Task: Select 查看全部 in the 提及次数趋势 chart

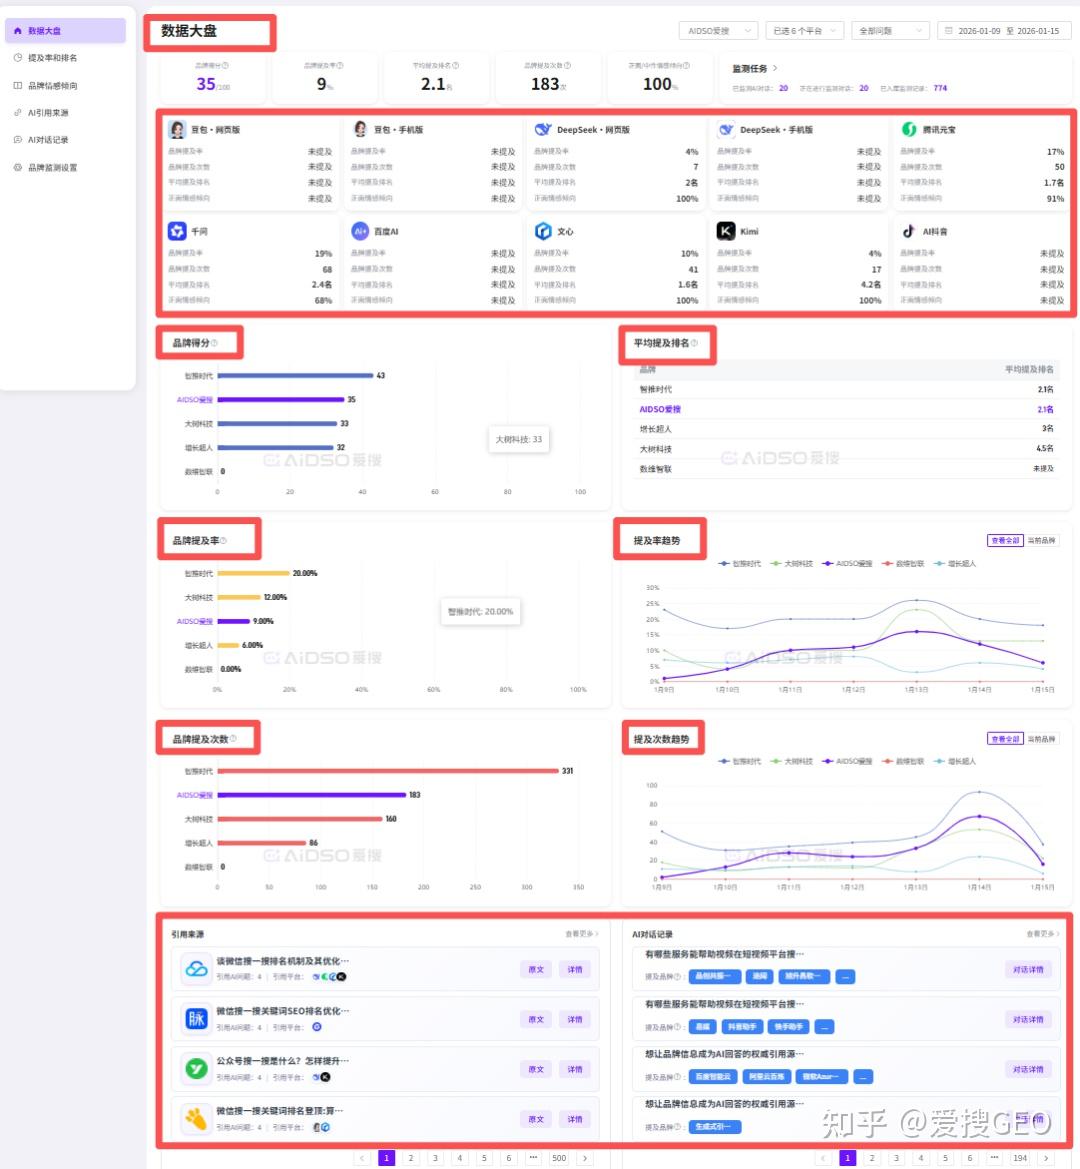Action: pos(1005,739)
